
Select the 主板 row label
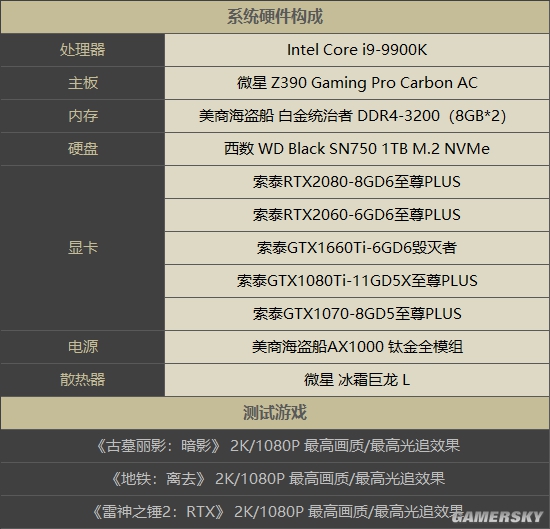(83, 83)
